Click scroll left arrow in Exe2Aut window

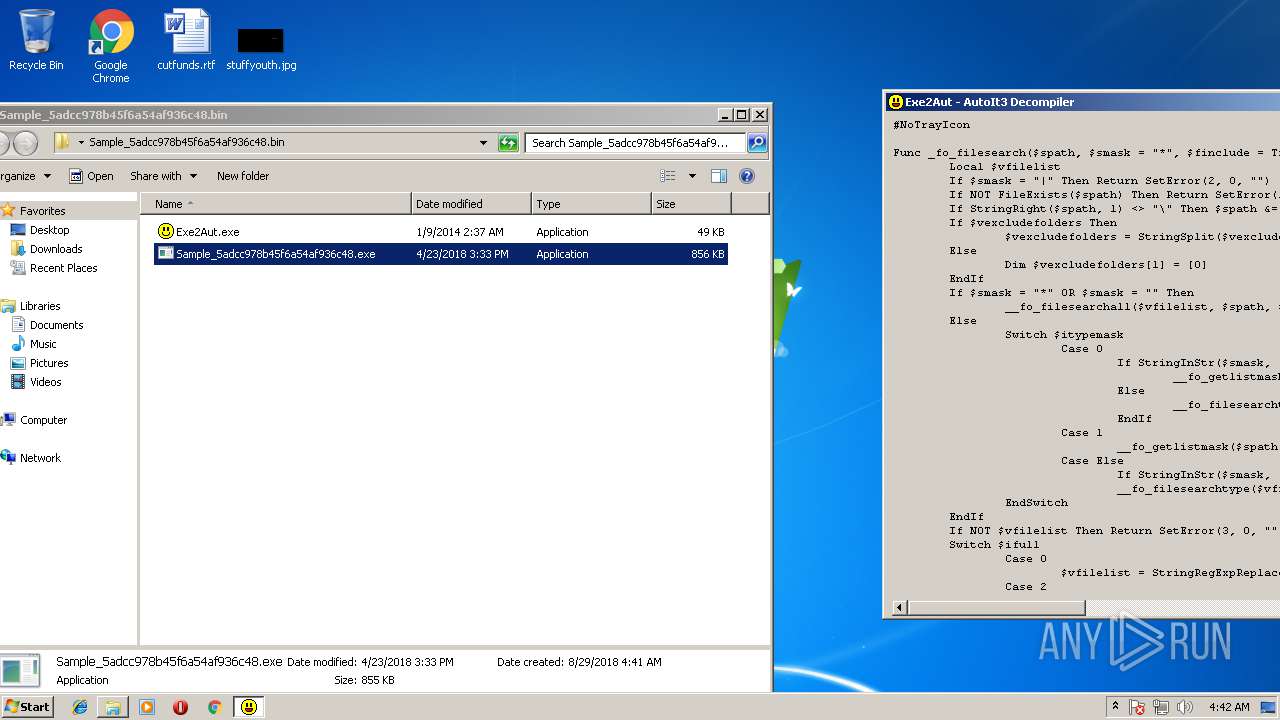coord(899,607)
